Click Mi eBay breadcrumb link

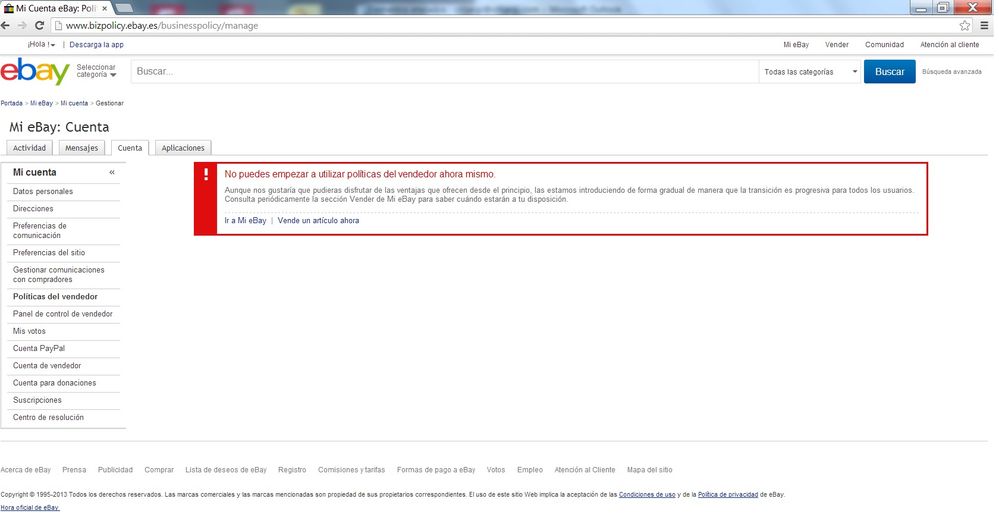click(x=41, y=103)
